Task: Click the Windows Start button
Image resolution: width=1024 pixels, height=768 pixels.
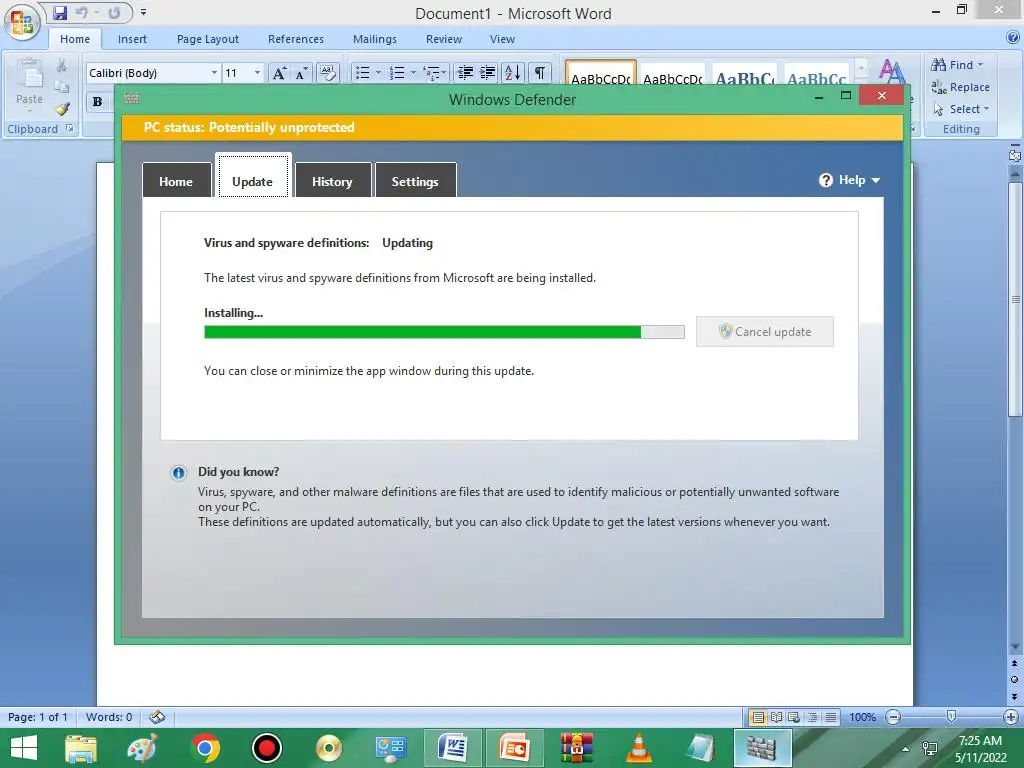Action: click(x=24, y=748)
